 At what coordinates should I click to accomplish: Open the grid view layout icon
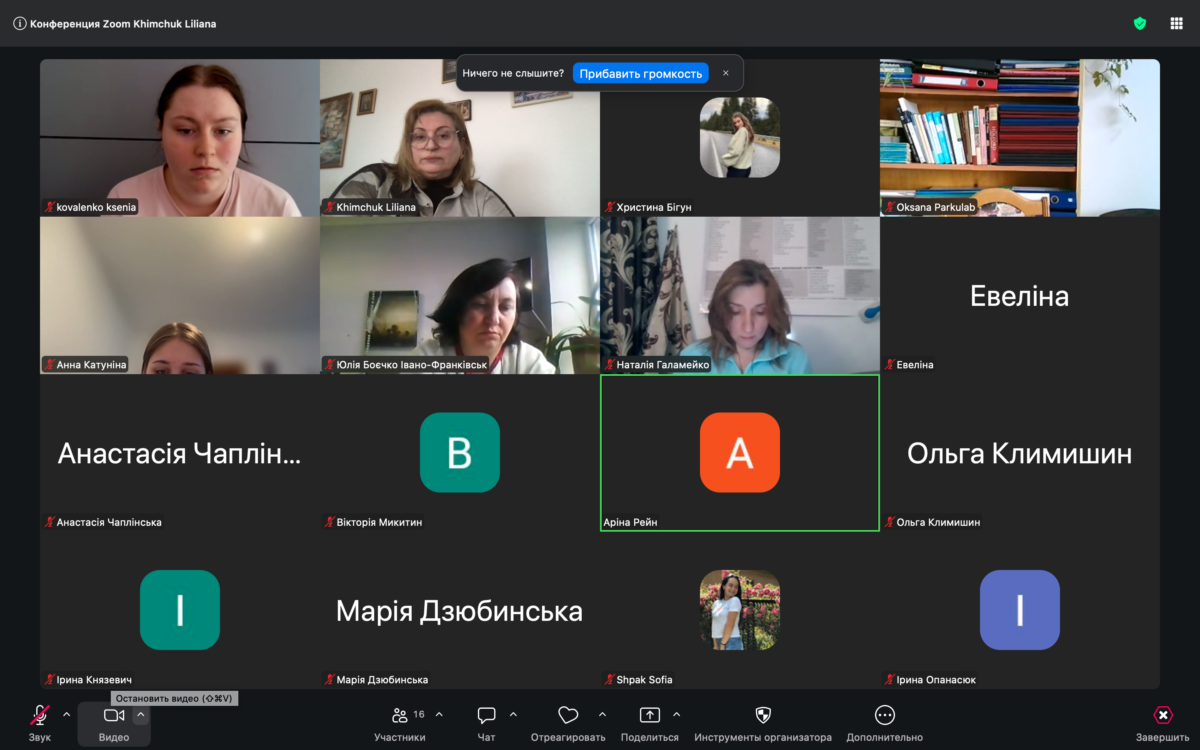click(x=1176, y=23)
